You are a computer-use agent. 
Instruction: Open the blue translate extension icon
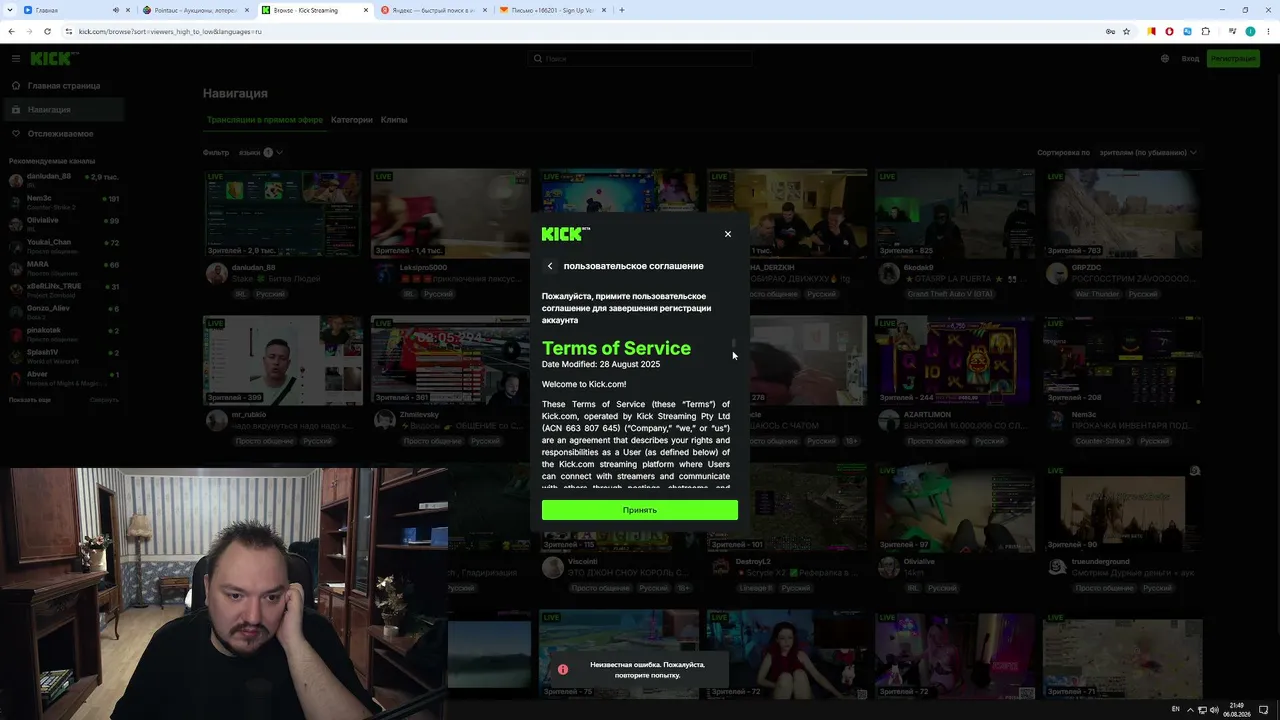coord(1188,31)
